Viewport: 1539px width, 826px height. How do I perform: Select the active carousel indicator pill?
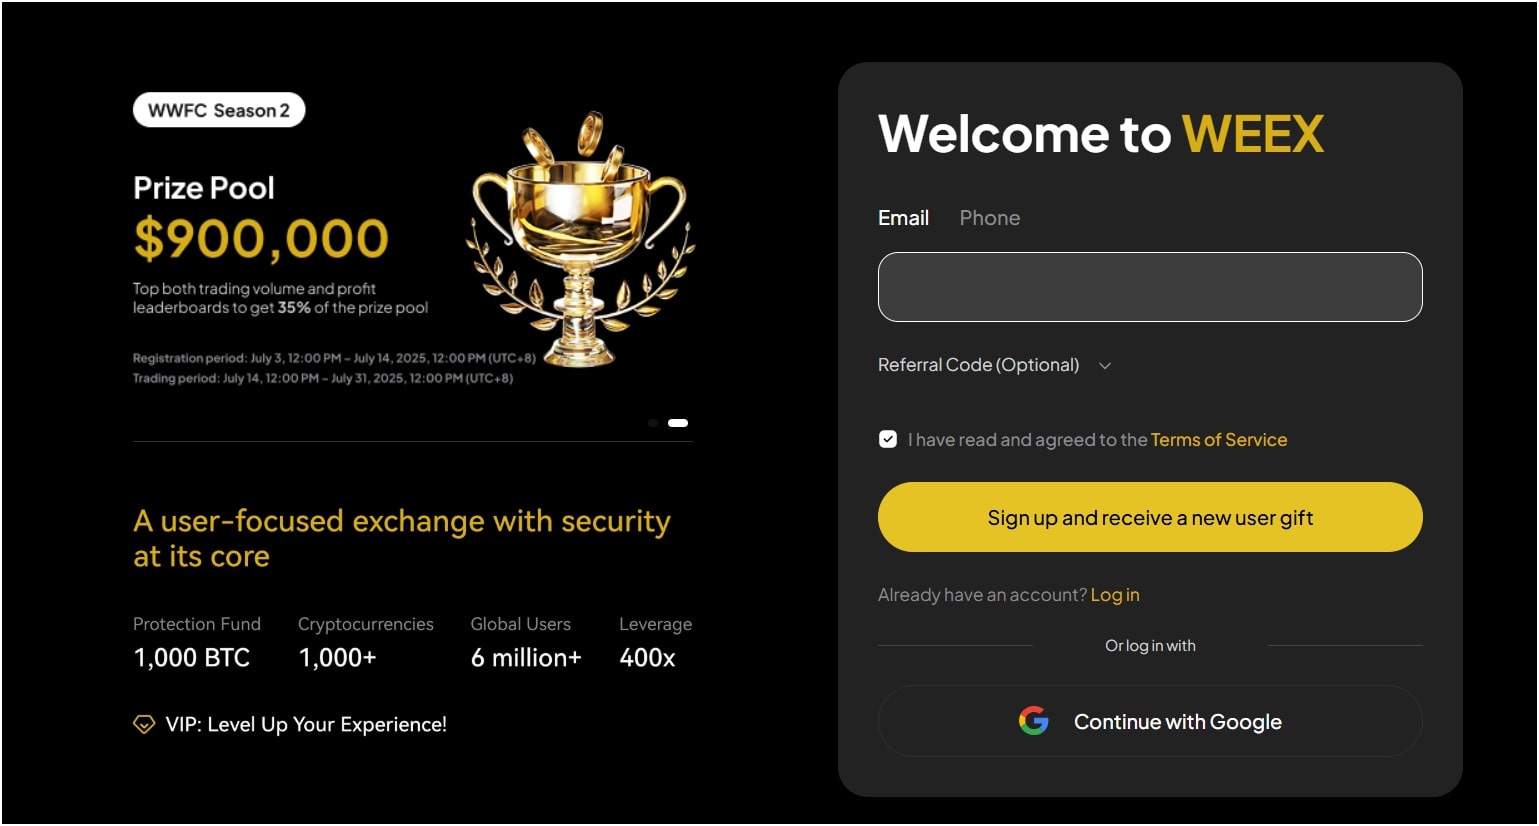(678, 423)
